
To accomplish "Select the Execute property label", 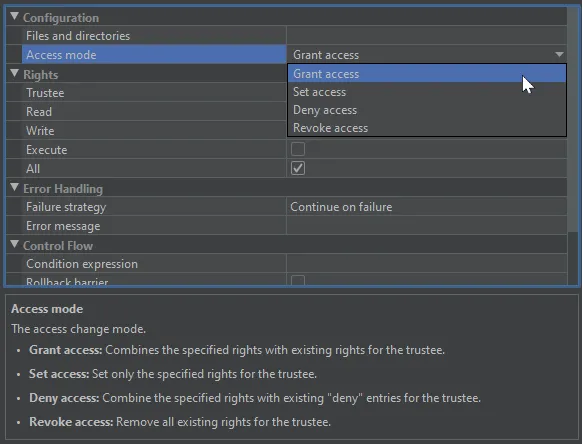I will 47,150.
